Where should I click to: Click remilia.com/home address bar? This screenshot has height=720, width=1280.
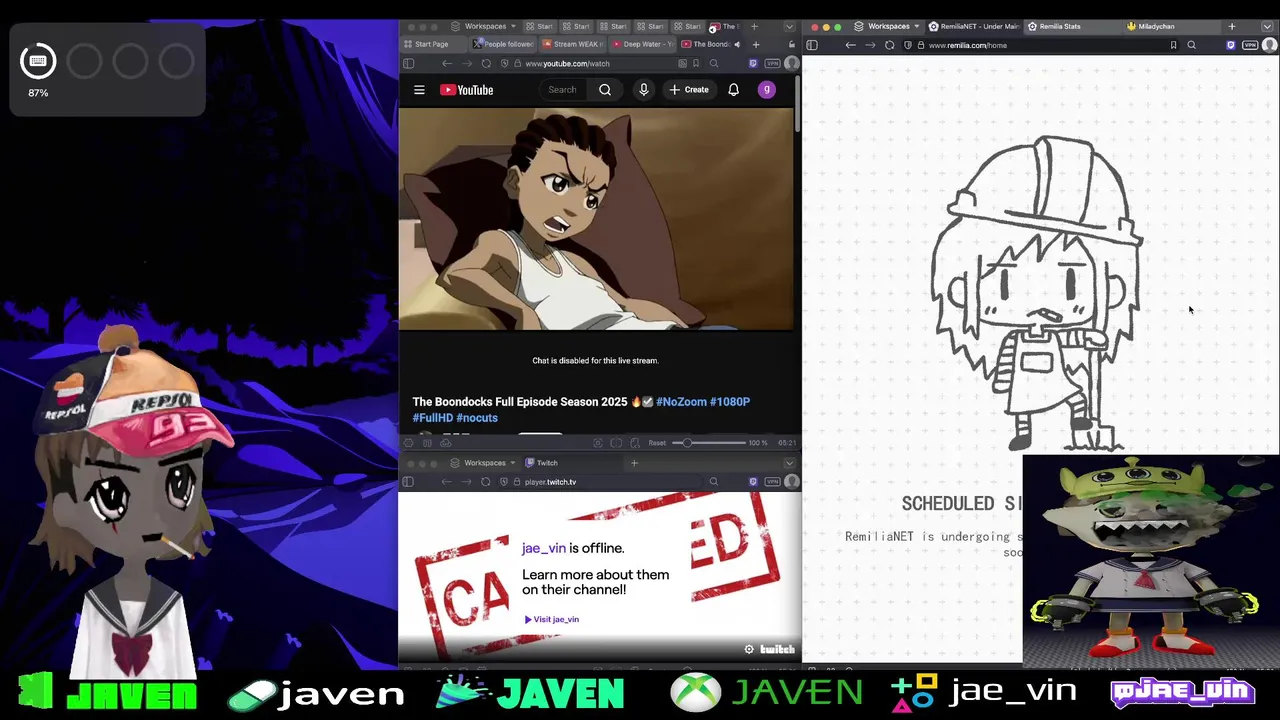point(1040,45)
